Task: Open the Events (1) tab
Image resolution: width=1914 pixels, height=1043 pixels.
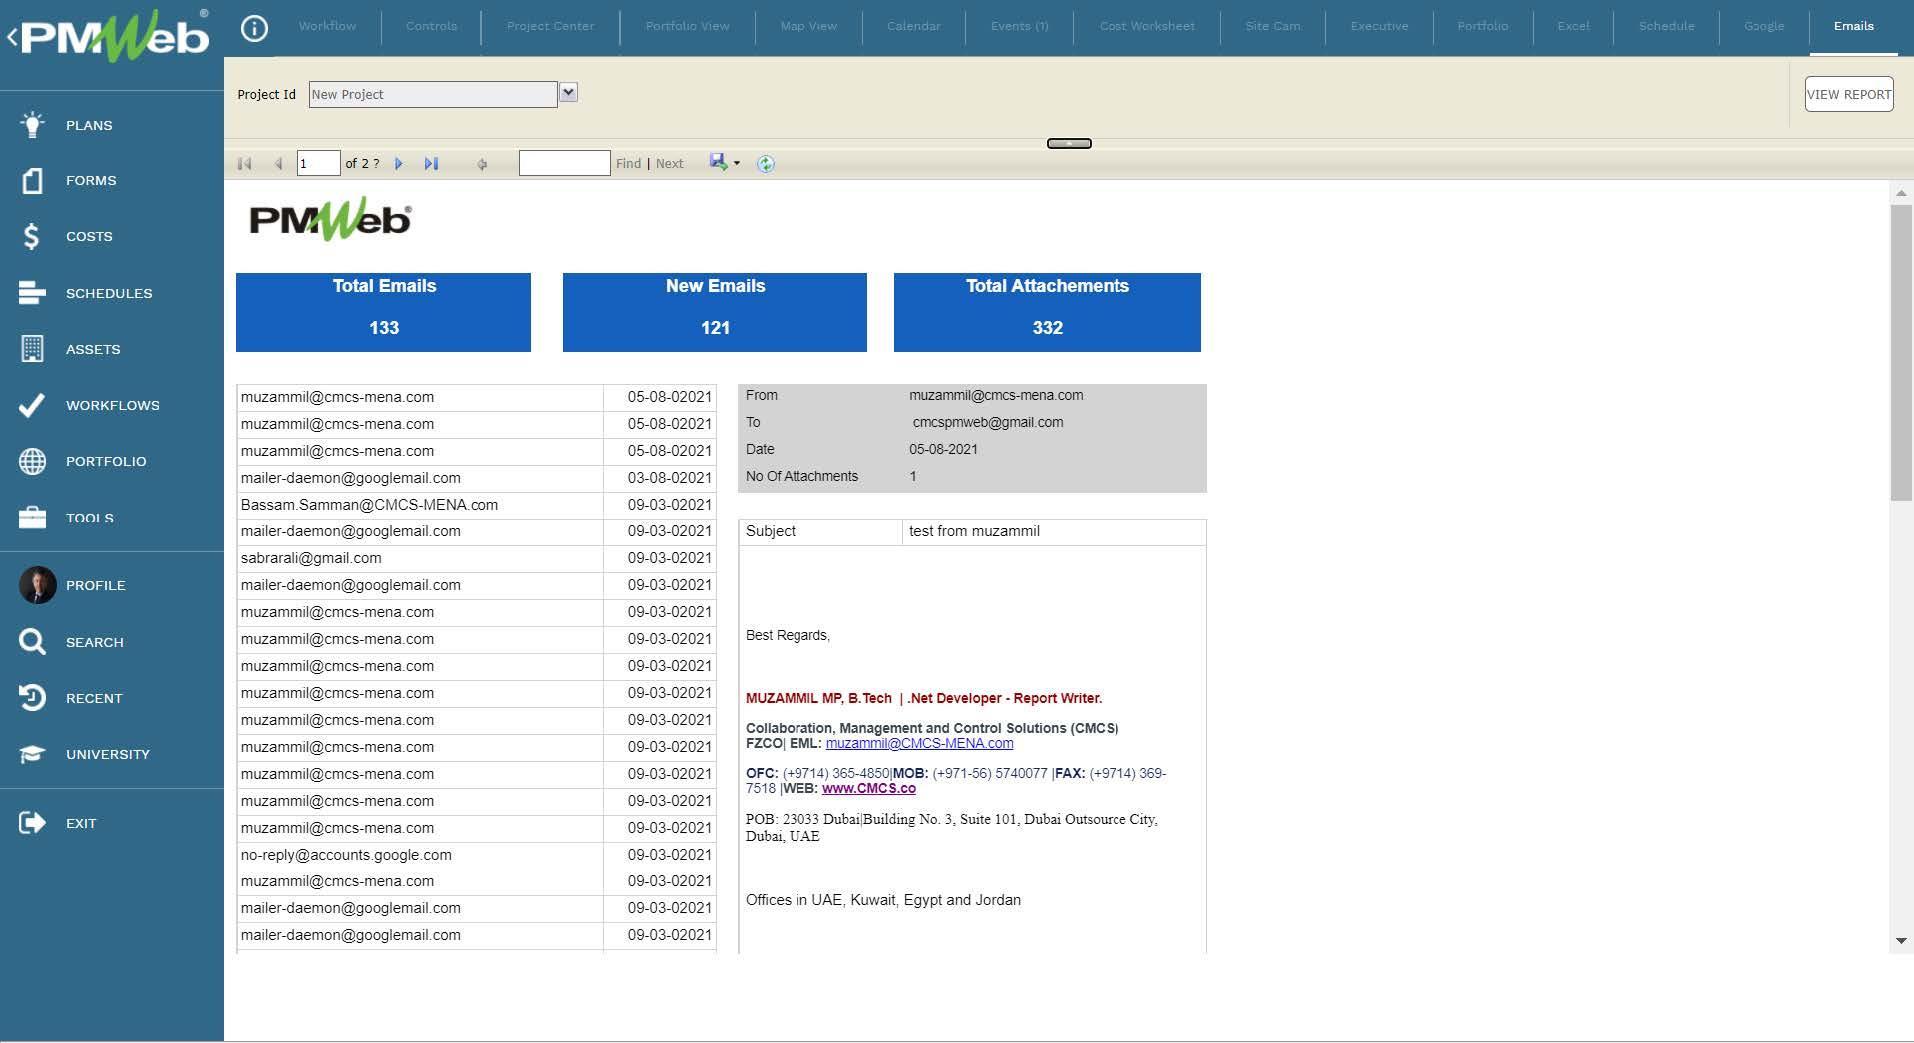Action: pyautogui.click(x=1019, y=26)
